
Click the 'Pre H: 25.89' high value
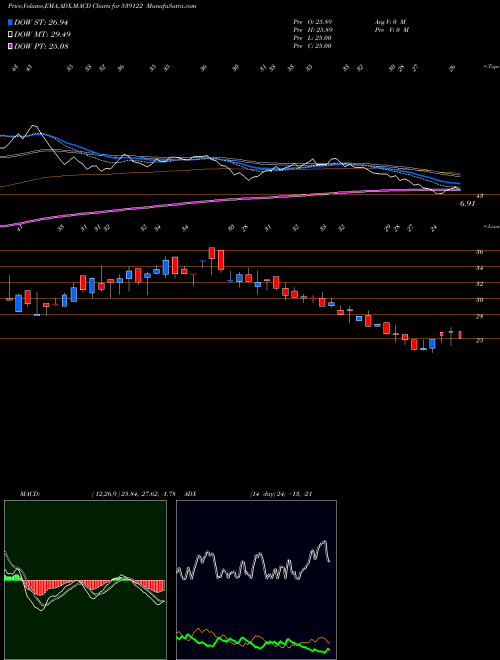(x=313, y=30)
